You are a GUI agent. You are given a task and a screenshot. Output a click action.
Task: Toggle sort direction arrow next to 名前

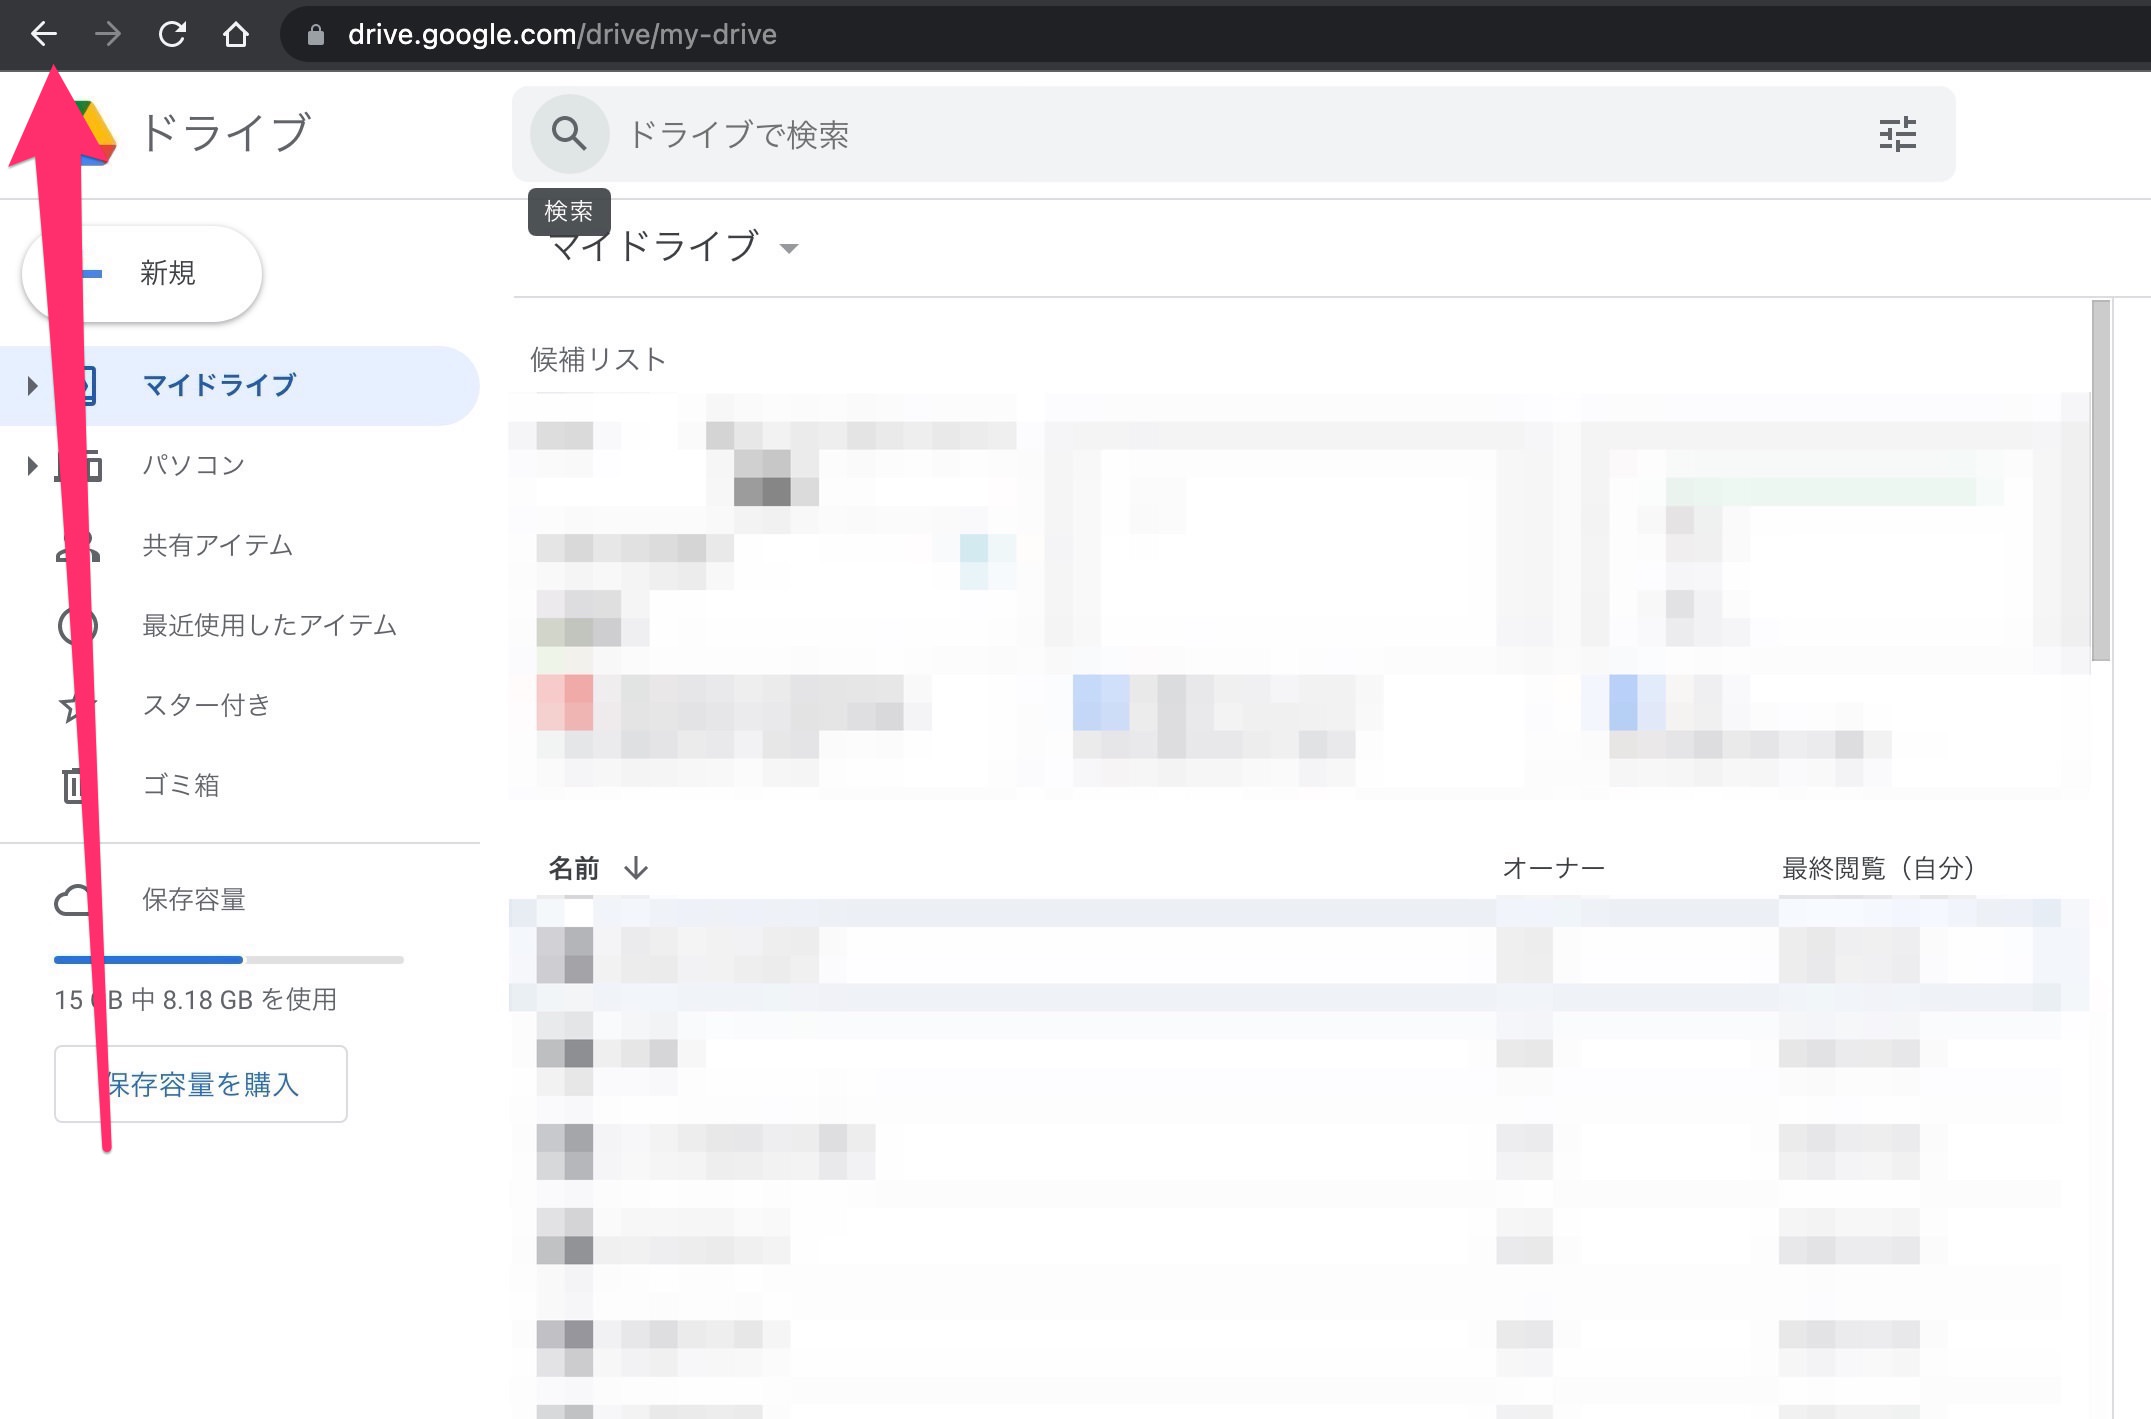click(x=636, y=868)
